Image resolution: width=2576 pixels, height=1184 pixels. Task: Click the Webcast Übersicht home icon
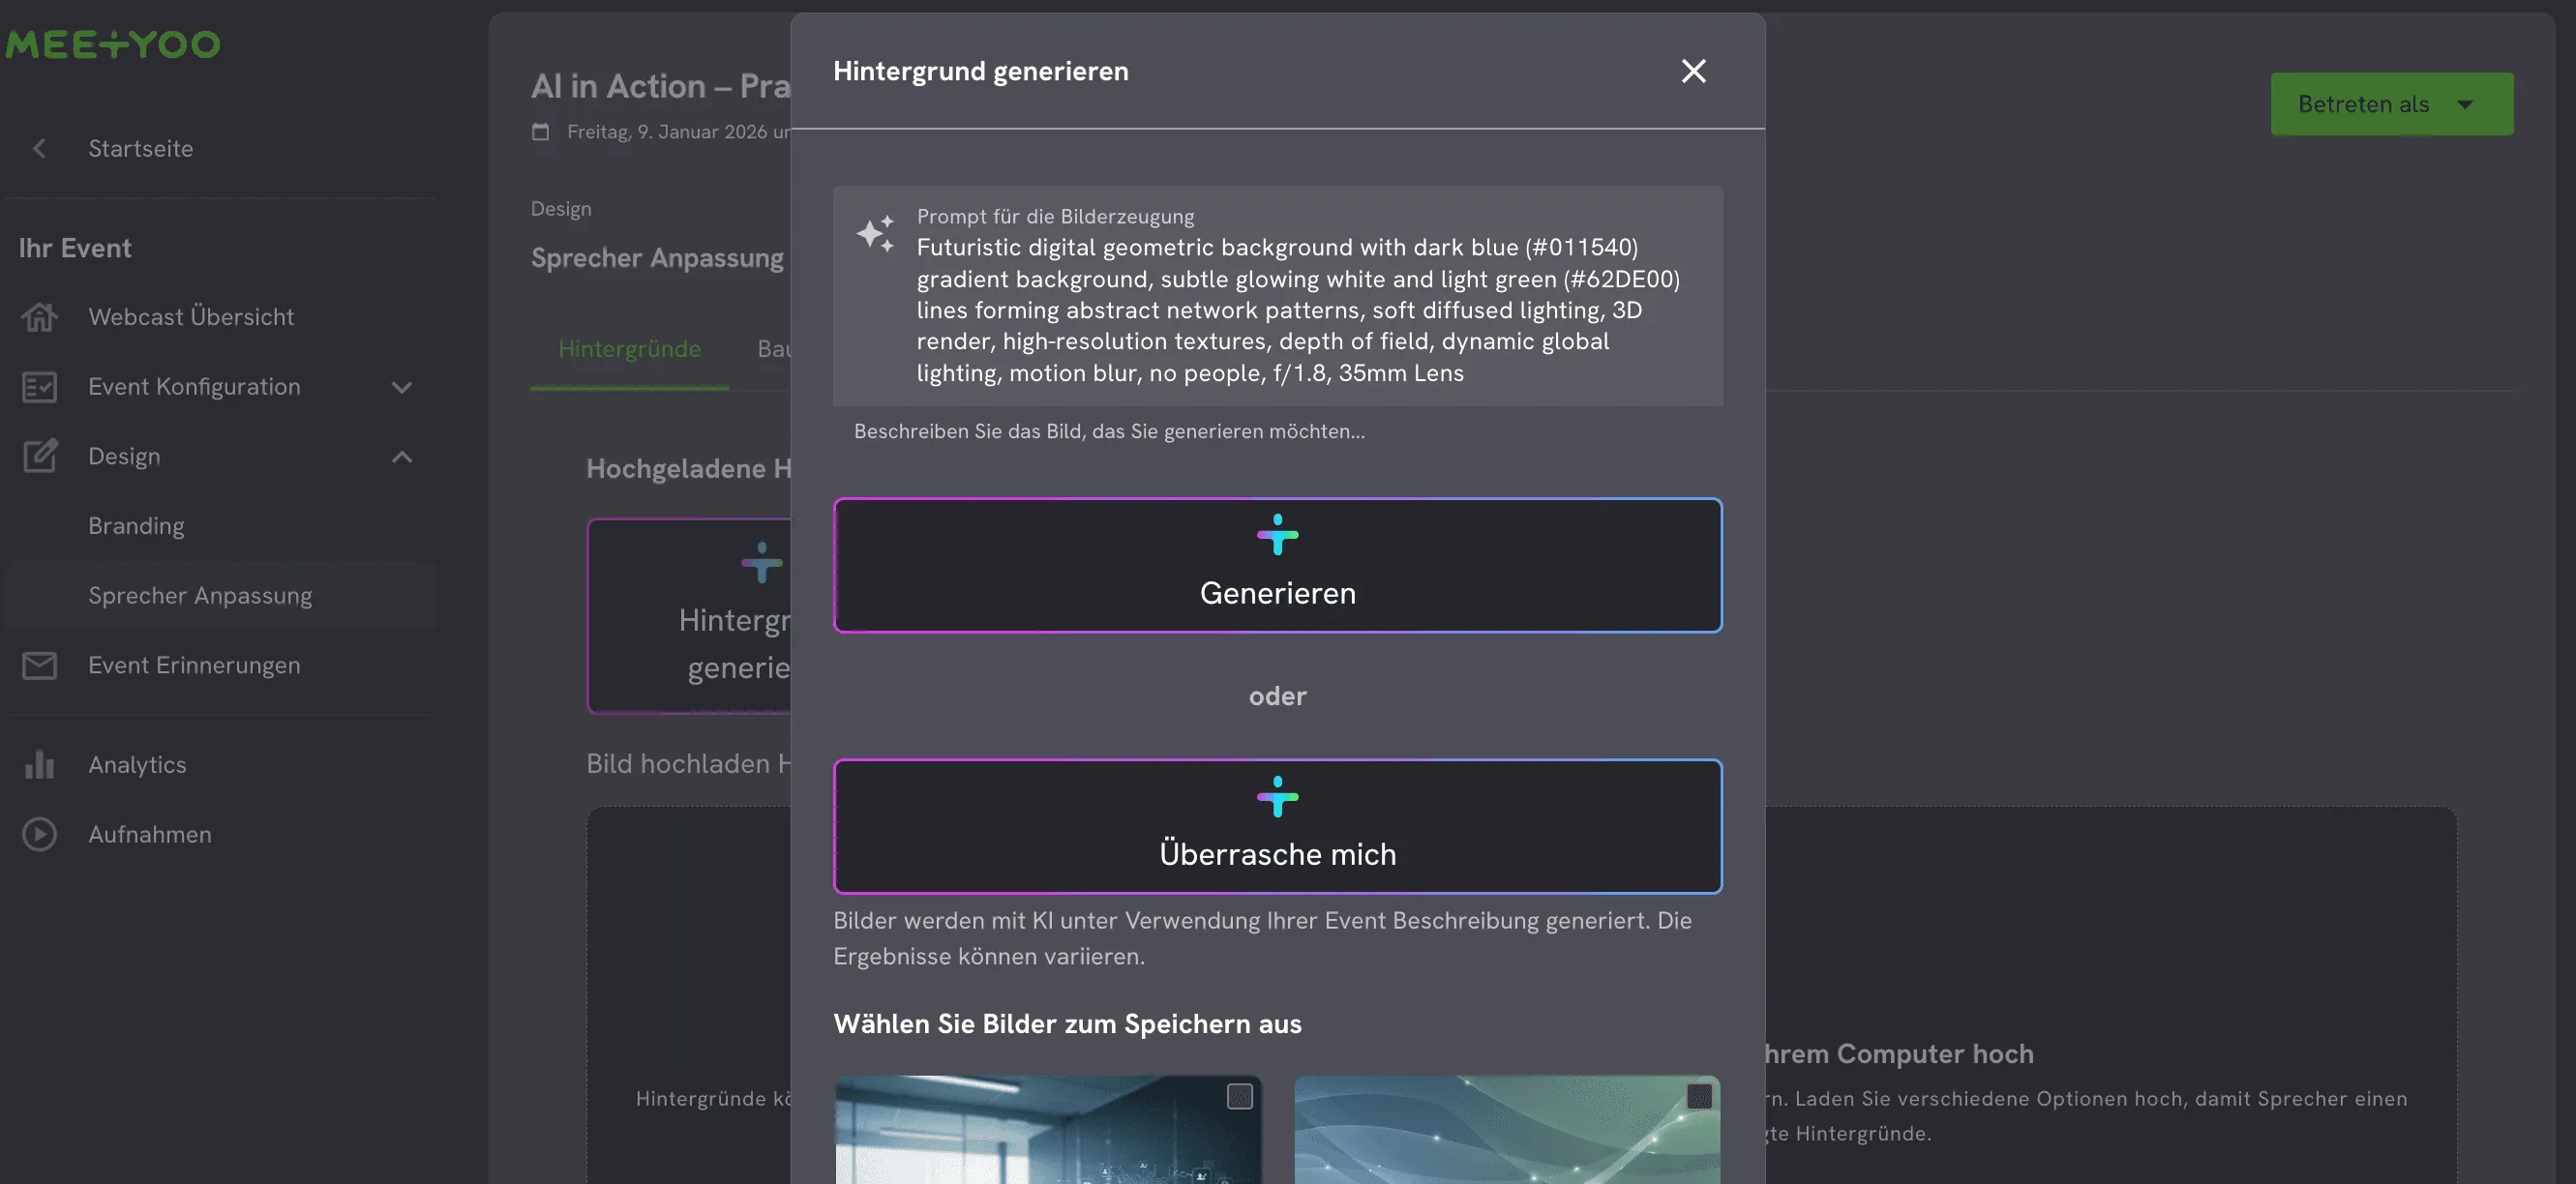(40, 317)
